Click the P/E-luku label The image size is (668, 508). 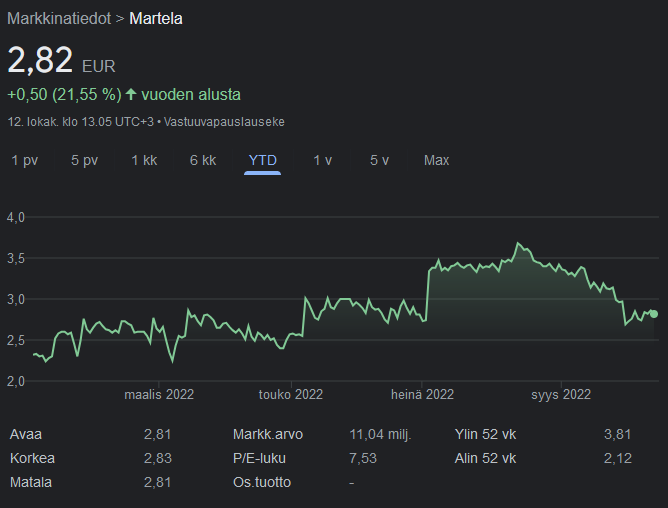[259, 458]
